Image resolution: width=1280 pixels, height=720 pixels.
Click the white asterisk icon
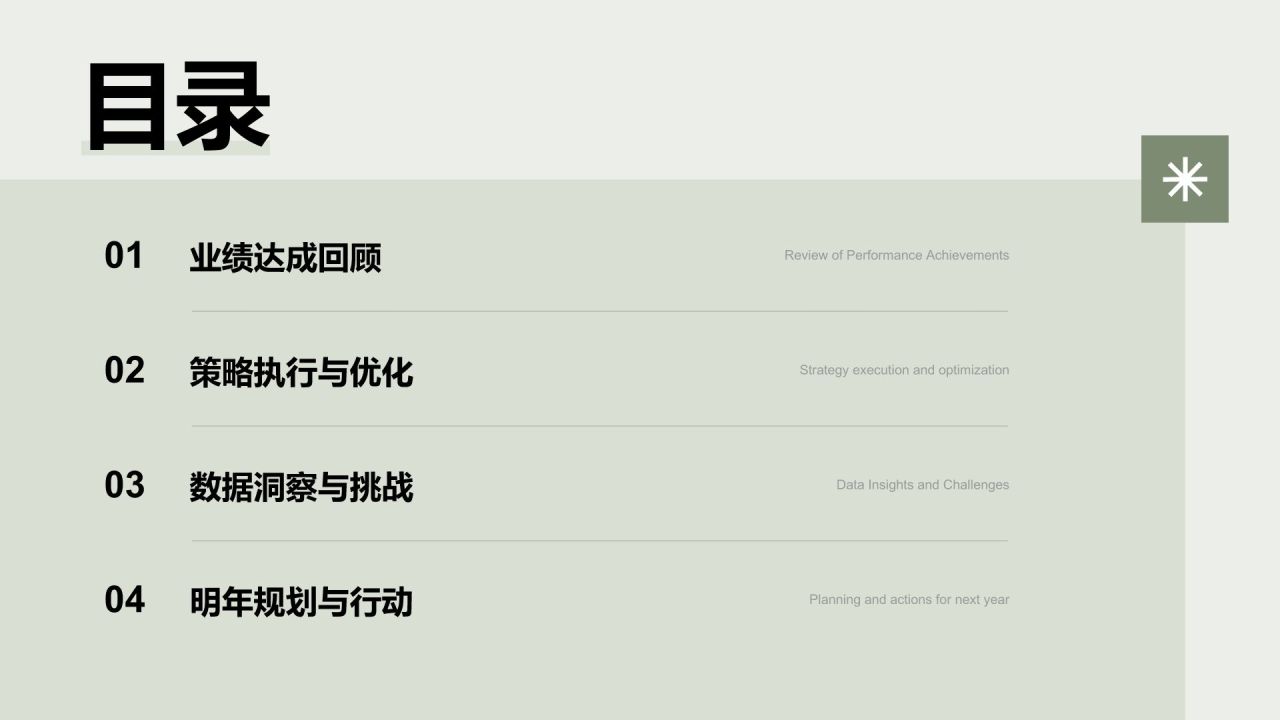coord(1184,179)
